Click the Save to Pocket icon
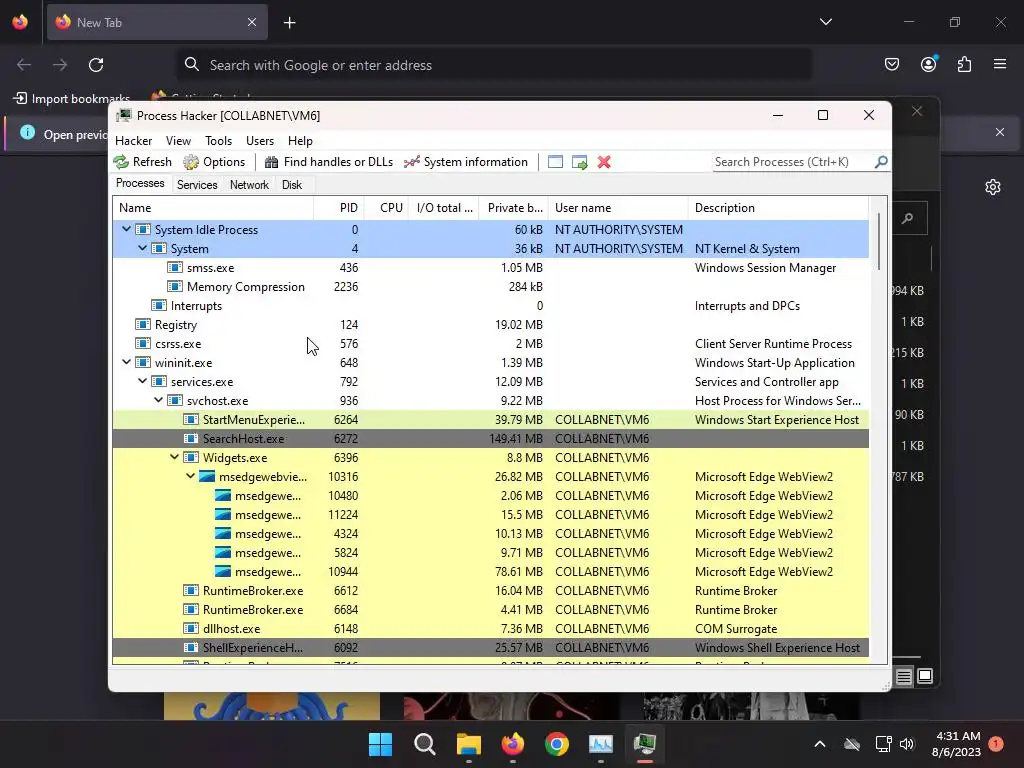 pyautogui.click(x=891, y=64)
